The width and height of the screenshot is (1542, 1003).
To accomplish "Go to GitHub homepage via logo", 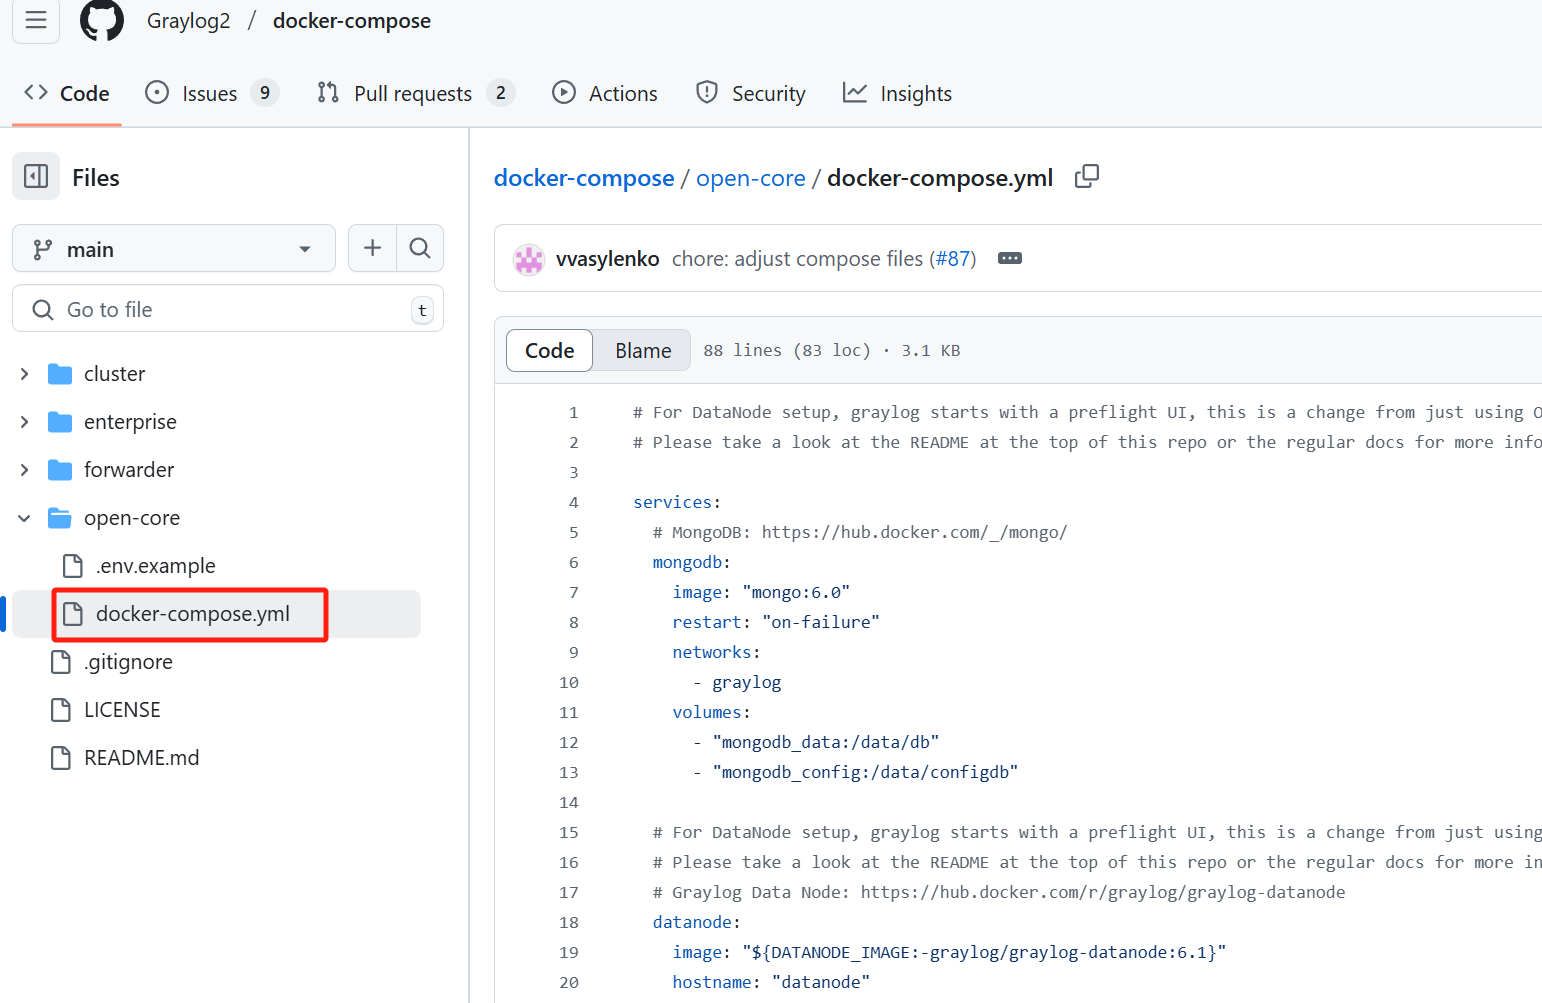I will coord(102,20).
